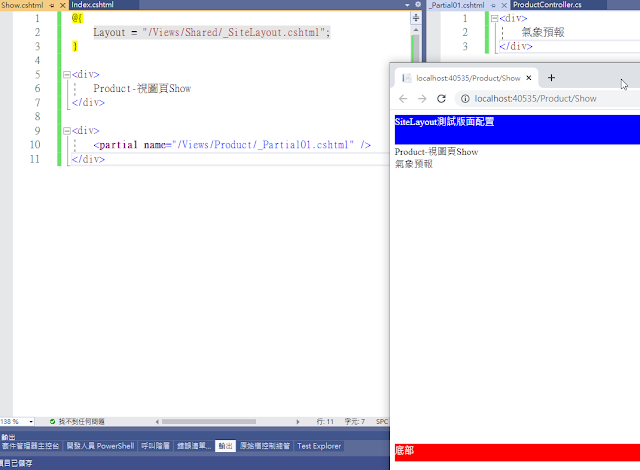
Task: Click the partial tag on line 10
Action: pos(232,145)
